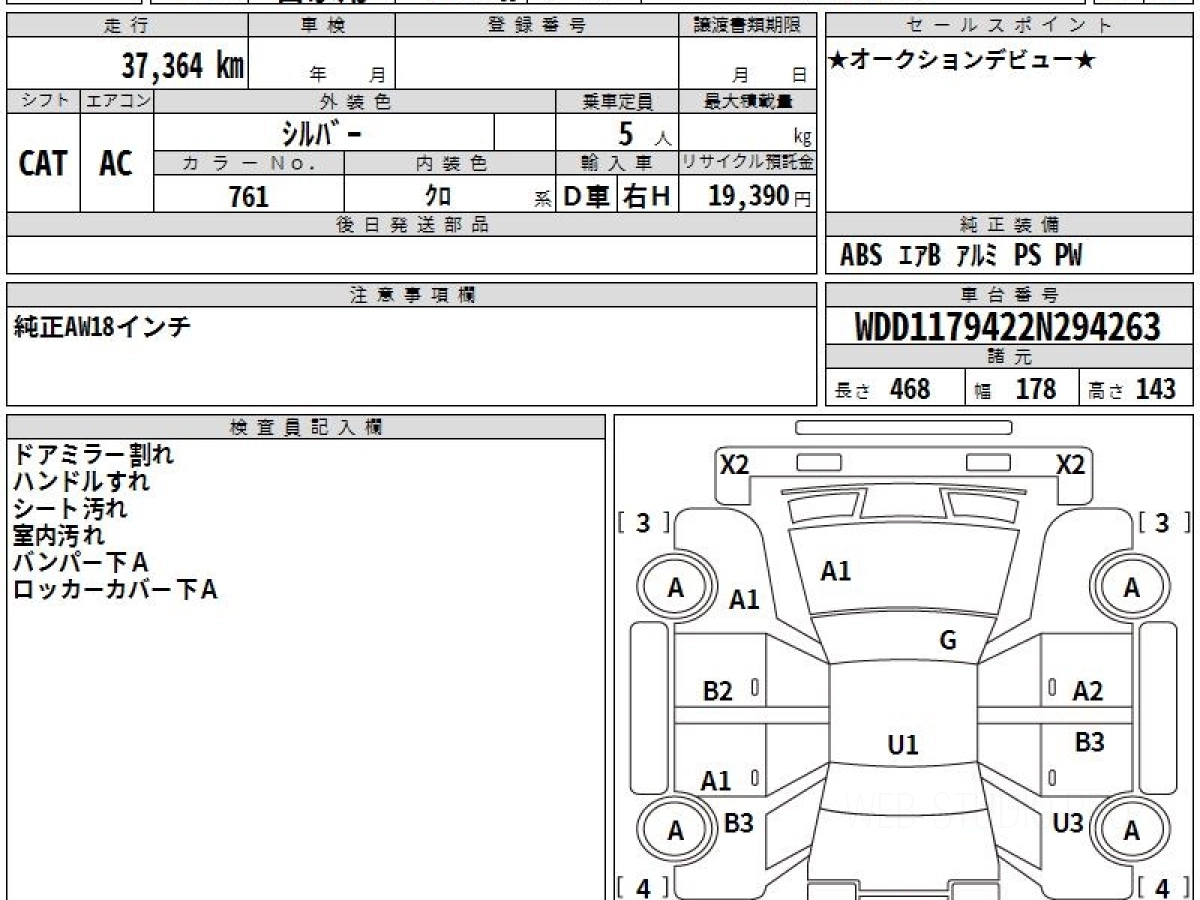Select the クロ interior color value
Screen dimensions: 1200x900
(x=437, y=196)
